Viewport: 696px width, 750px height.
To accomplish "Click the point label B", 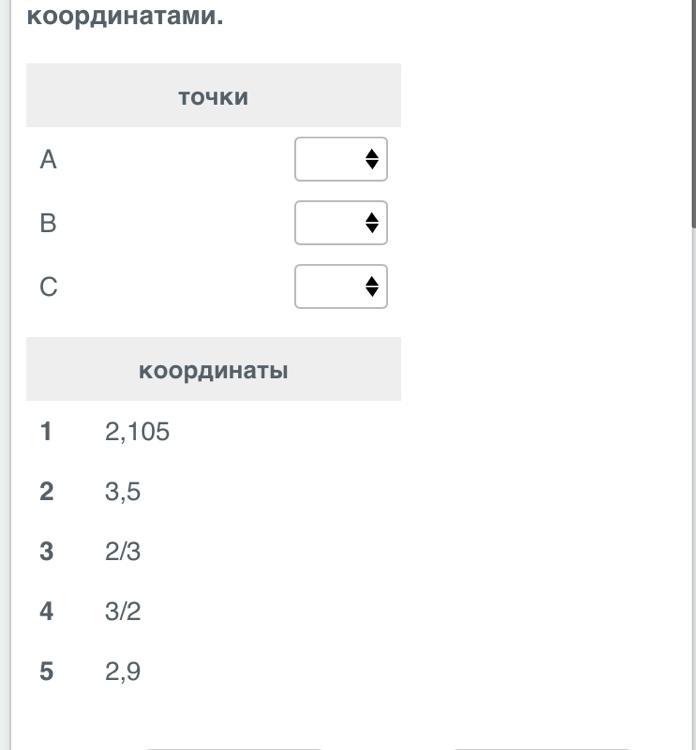I will pyautogui.click(x=48, y=223).
